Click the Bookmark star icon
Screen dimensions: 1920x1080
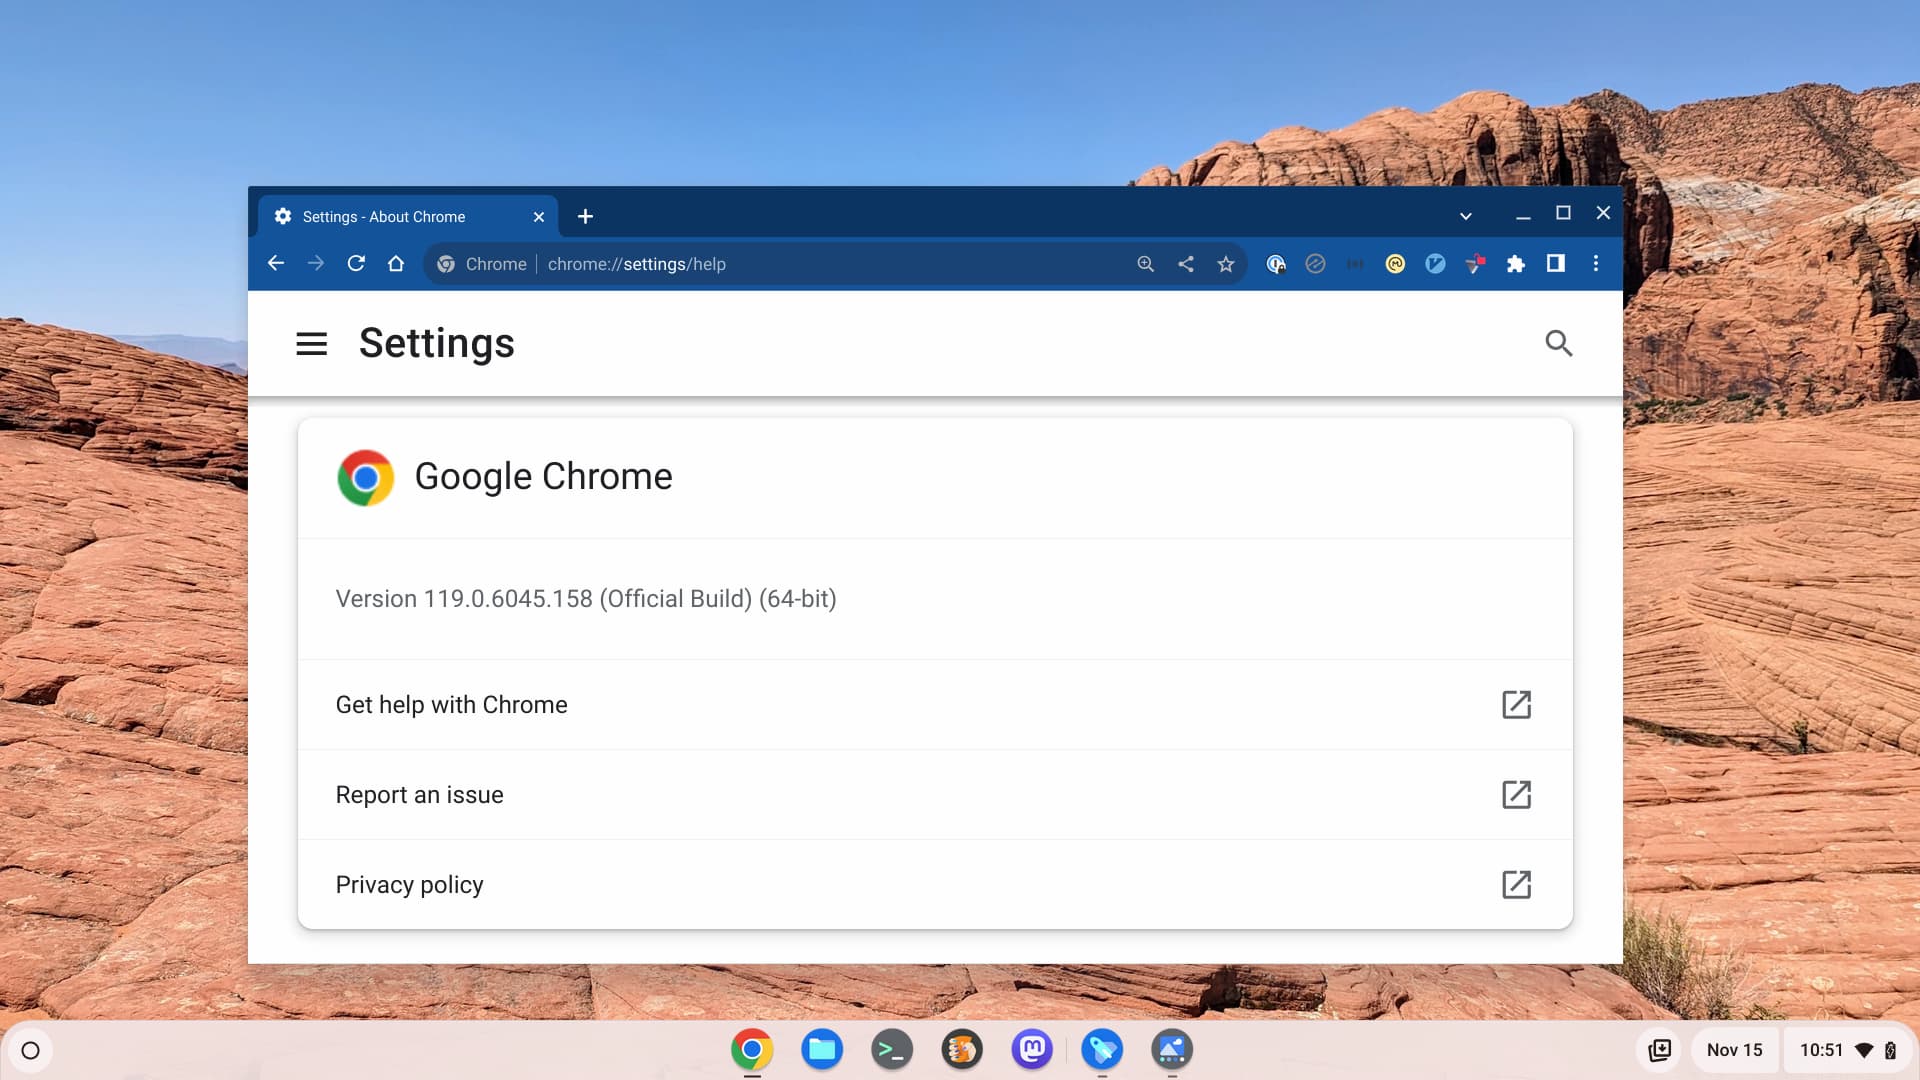click(x=1225, y=264)
